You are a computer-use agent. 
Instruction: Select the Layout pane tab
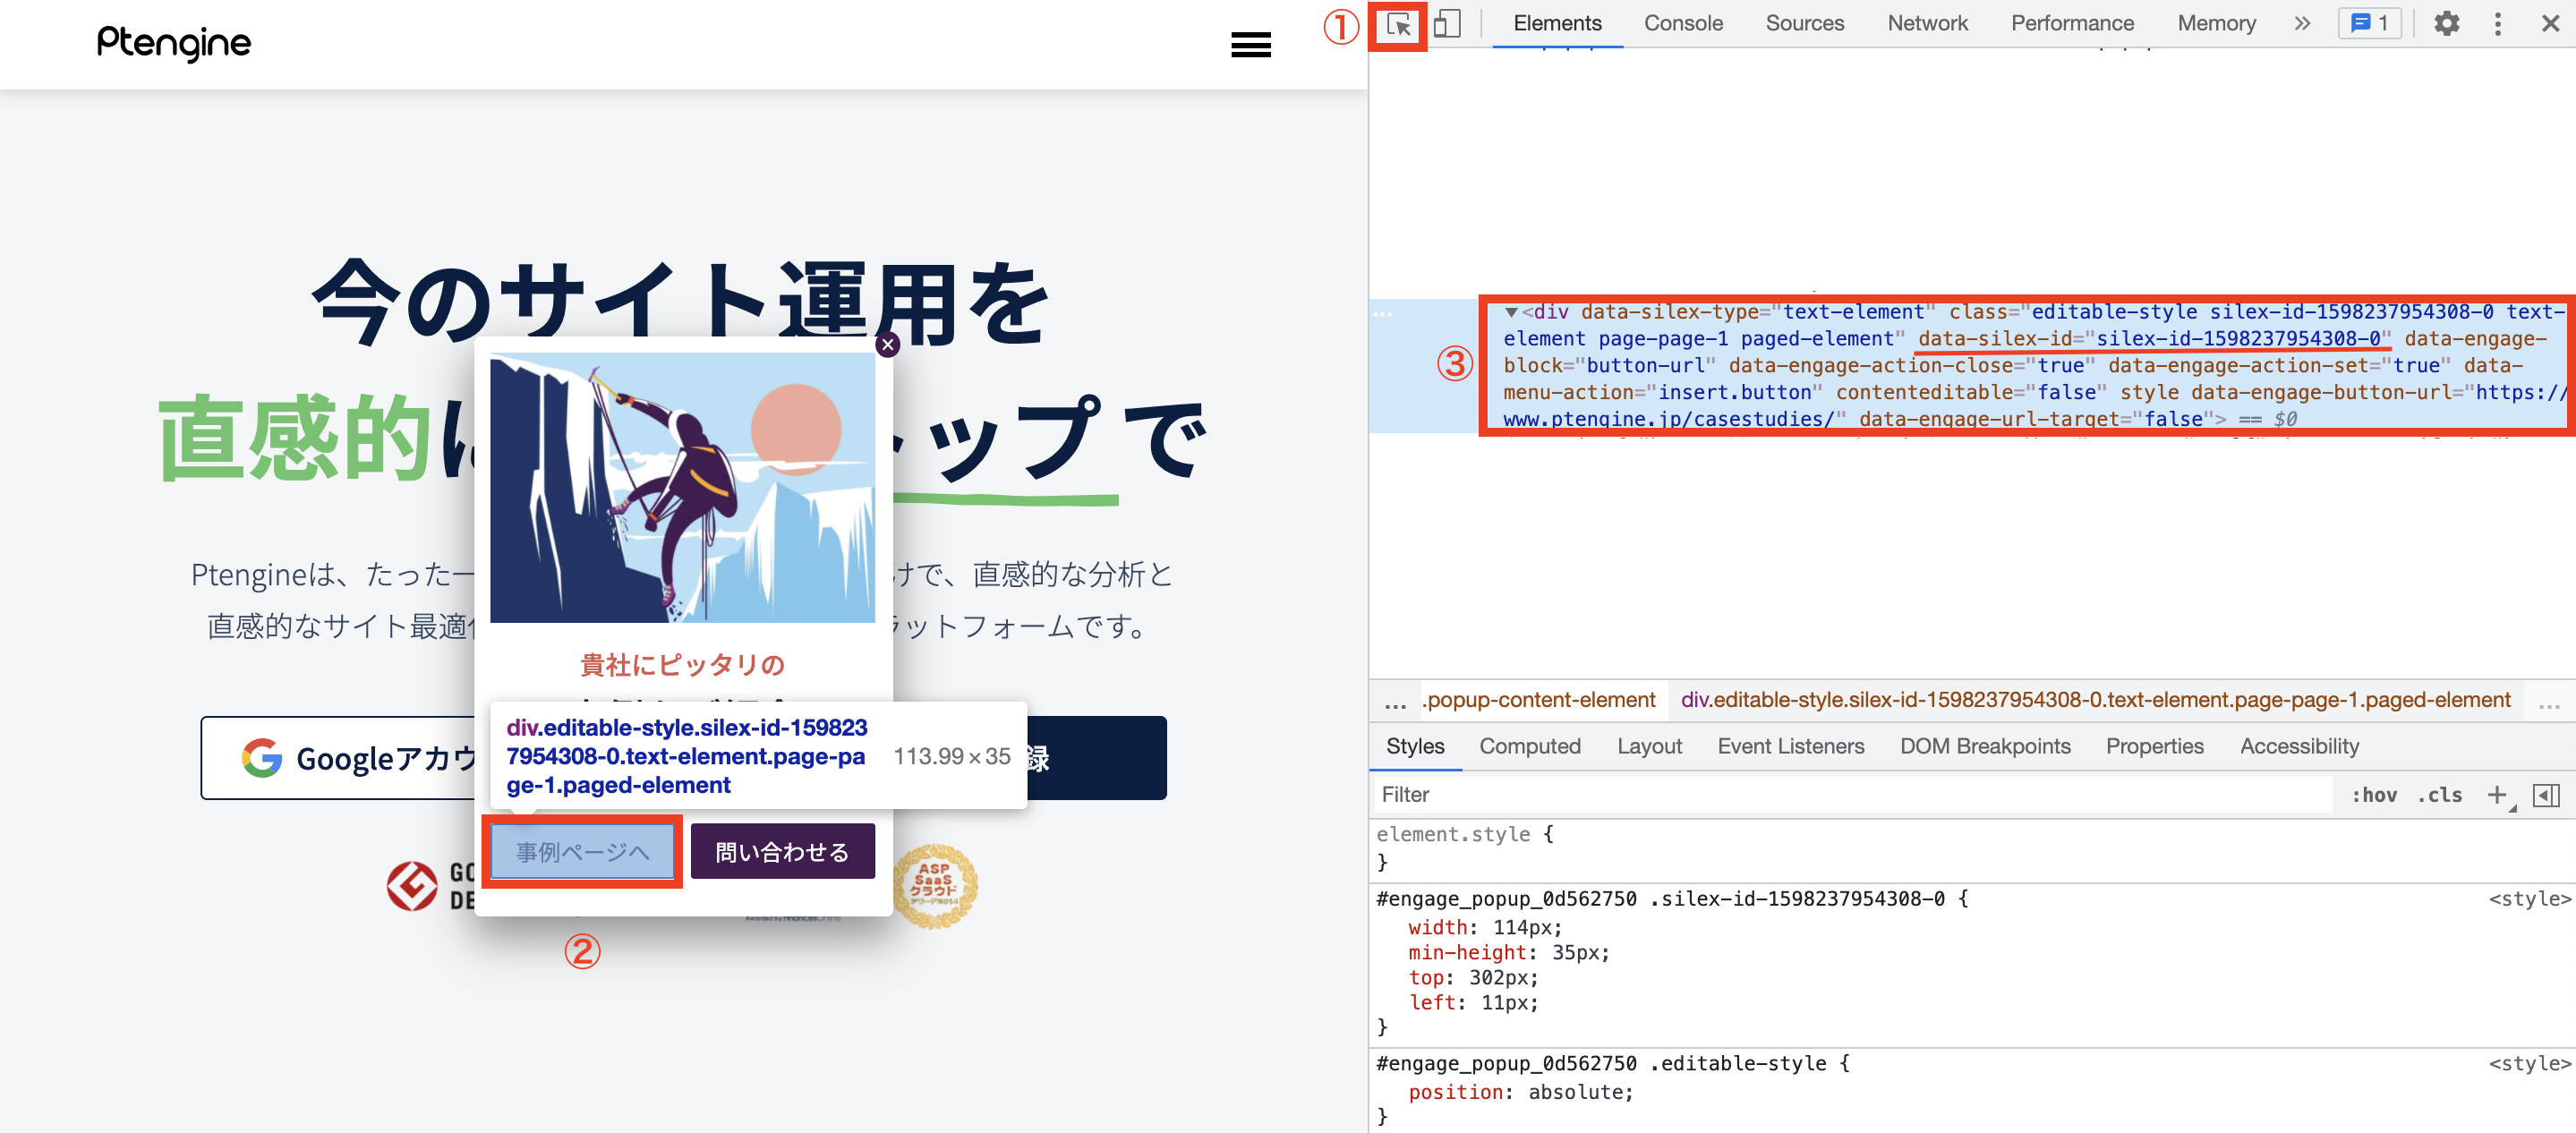tap(1649, 747)
